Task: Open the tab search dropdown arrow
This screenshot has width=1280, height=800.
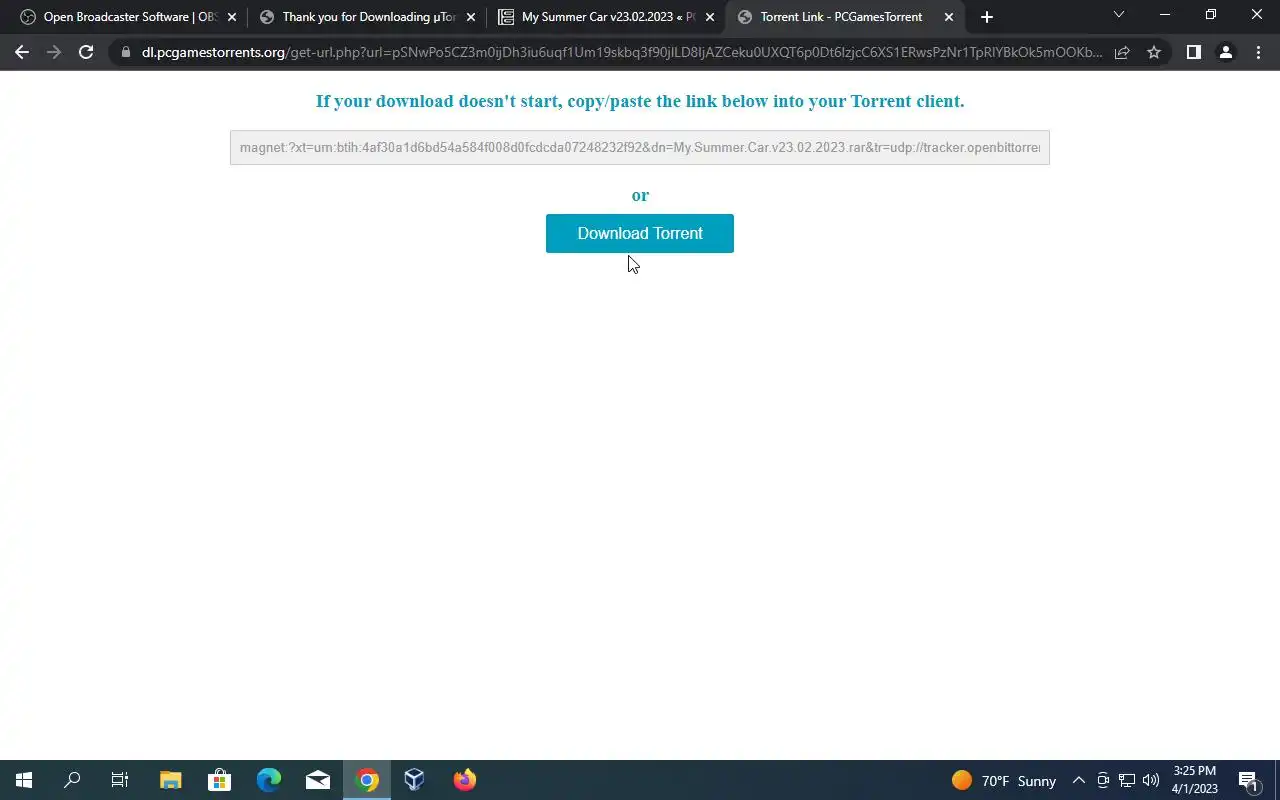Action: (x=1118, y=15)
